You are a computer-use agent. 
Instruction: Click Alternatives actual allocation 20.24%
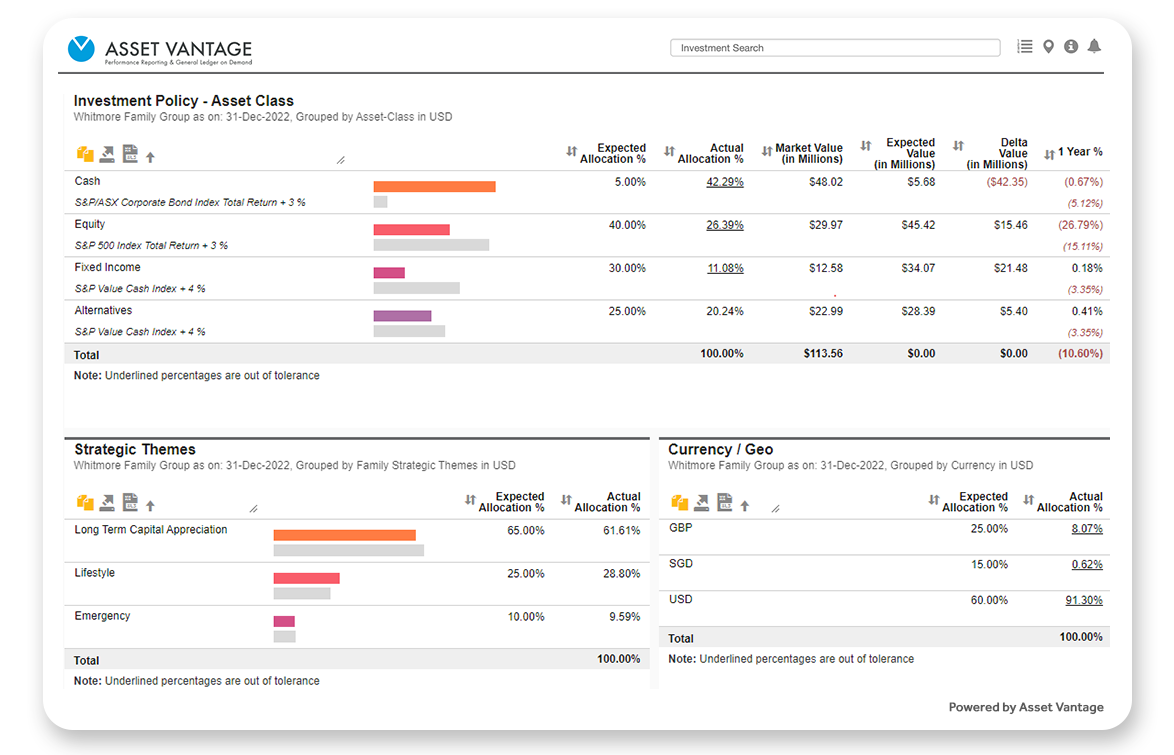click(x=725, y=311)
